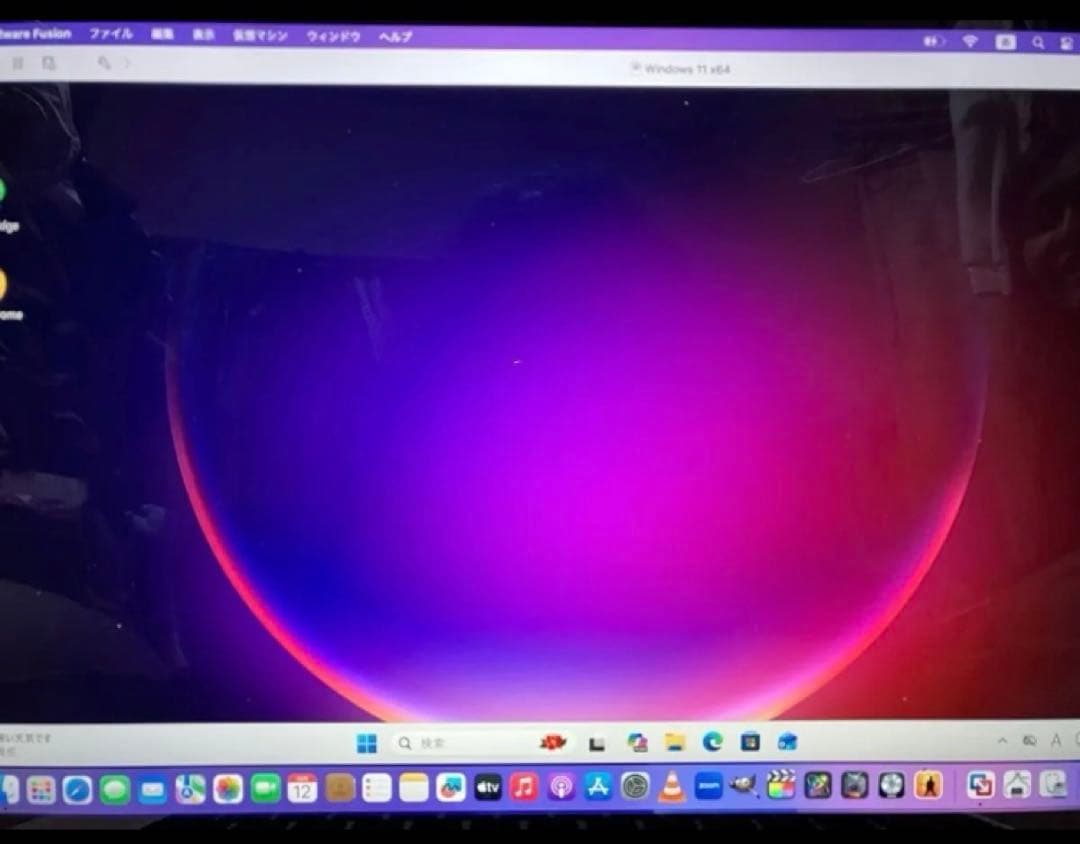Launch the Microsoft Store from the taskbar

click(749, 743)
